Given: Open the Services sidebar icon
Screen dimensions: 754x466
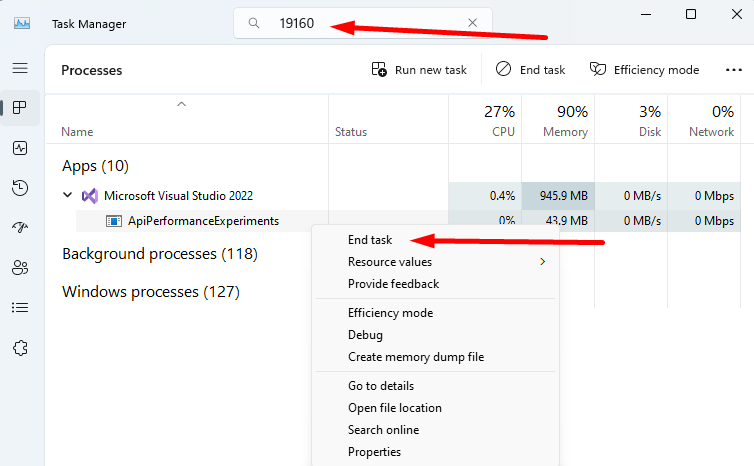Looking at the screenshot, I should 20,348.
